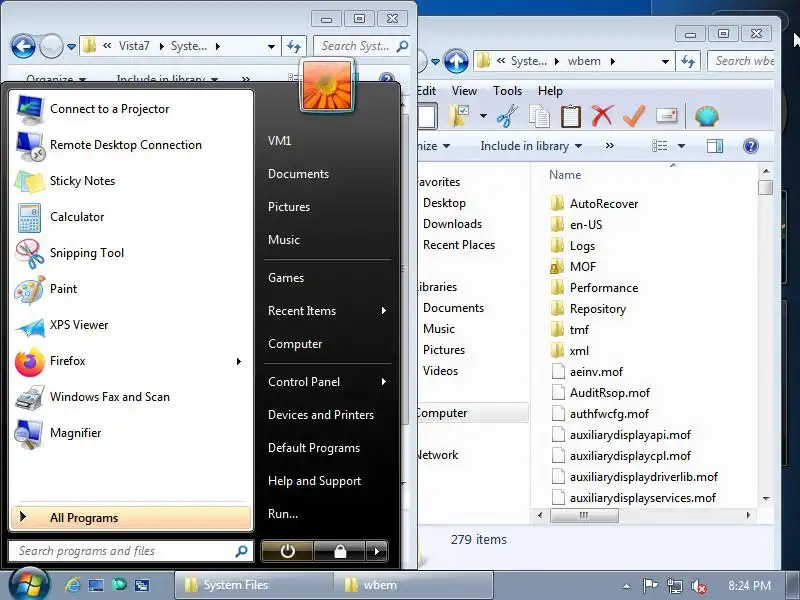
Task: Show hidden tray icons arrow
Action: tap(627, 586)
